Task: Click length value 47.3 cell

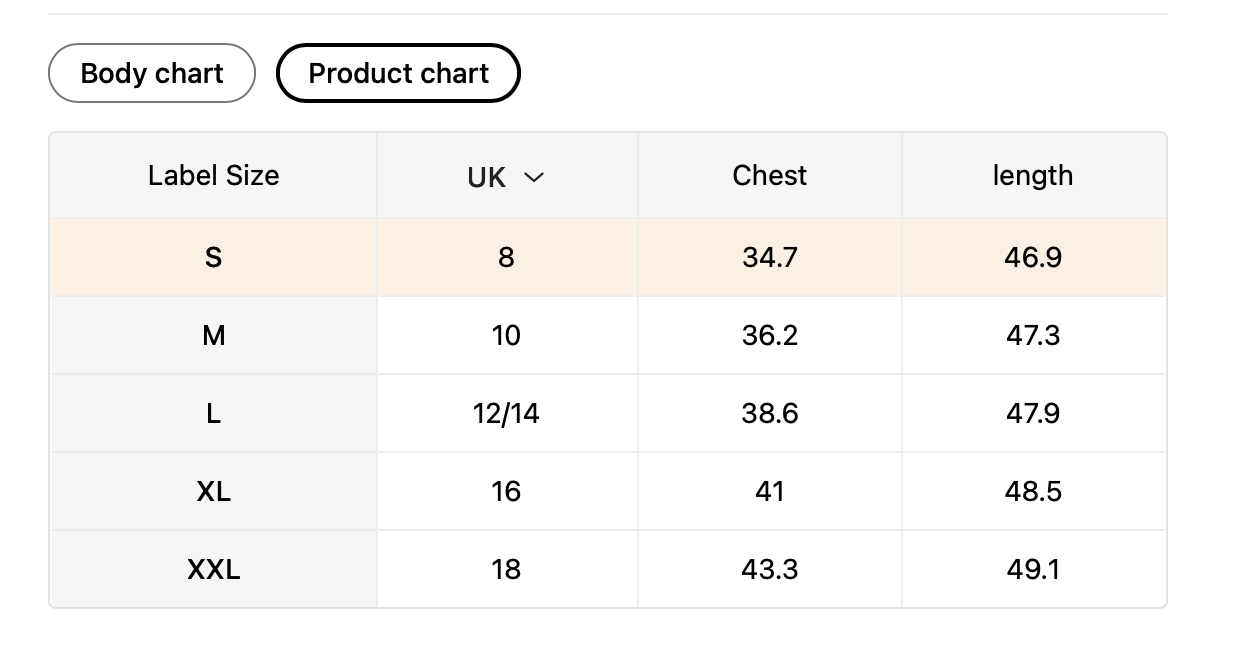Action: pos(1033,336)
